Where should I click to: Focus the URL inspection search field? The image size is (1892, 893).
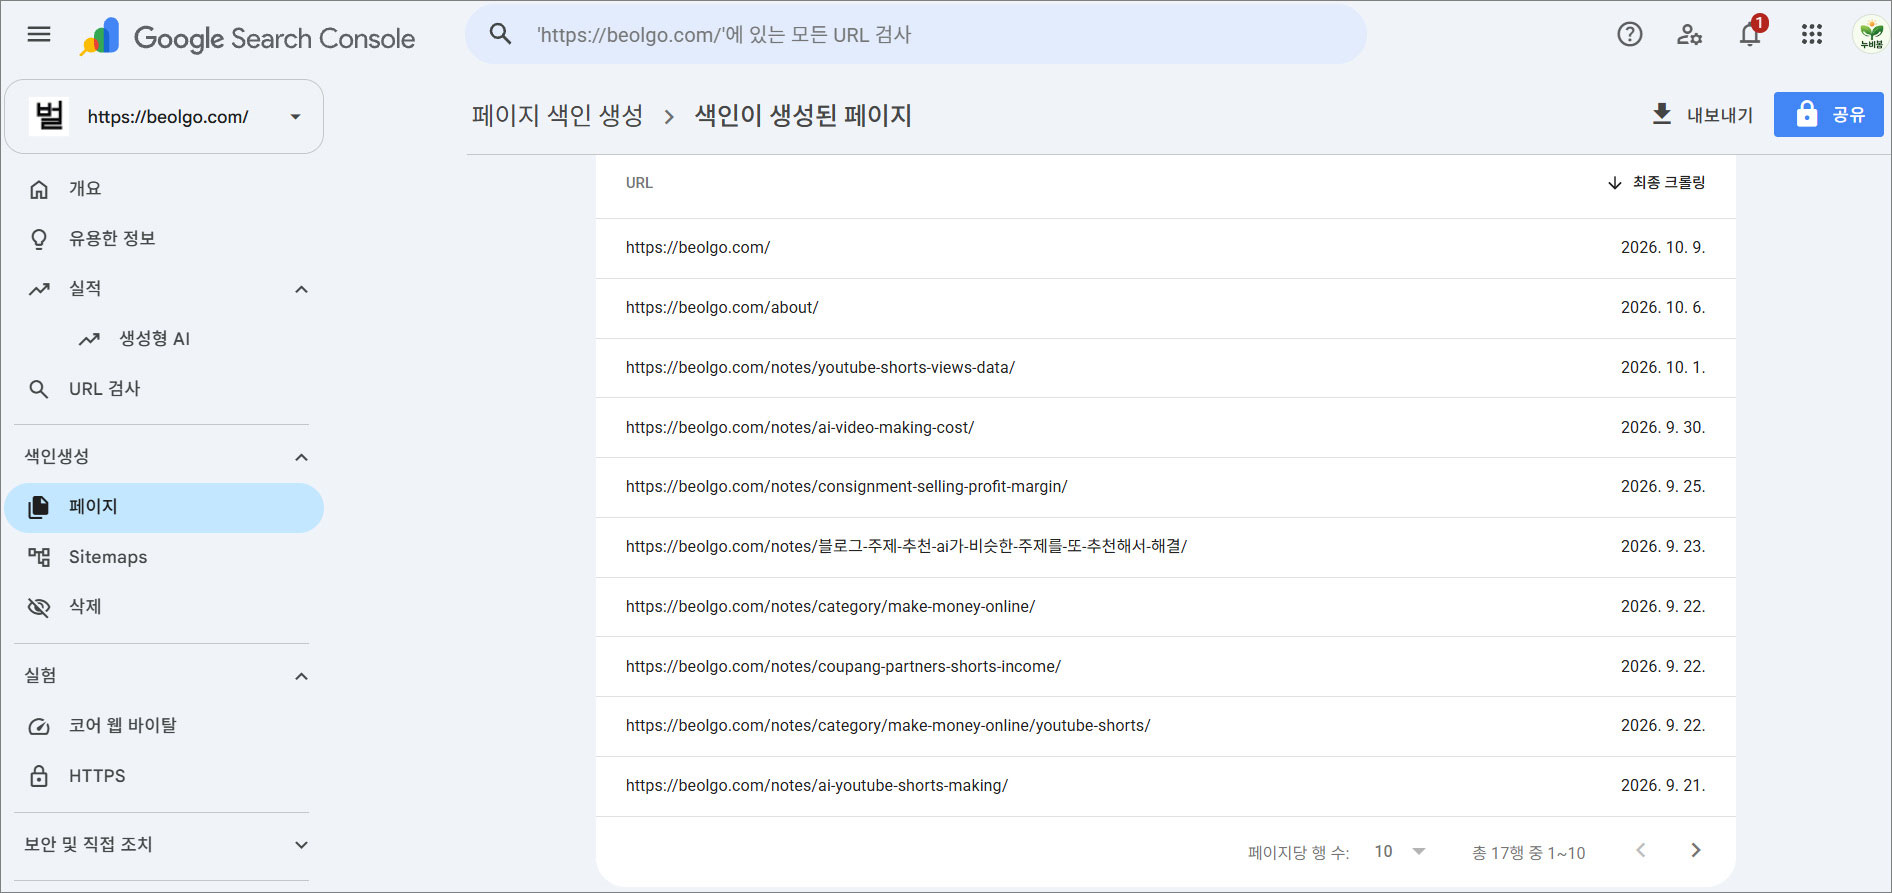pyautogui.click(x=916, y=34)
